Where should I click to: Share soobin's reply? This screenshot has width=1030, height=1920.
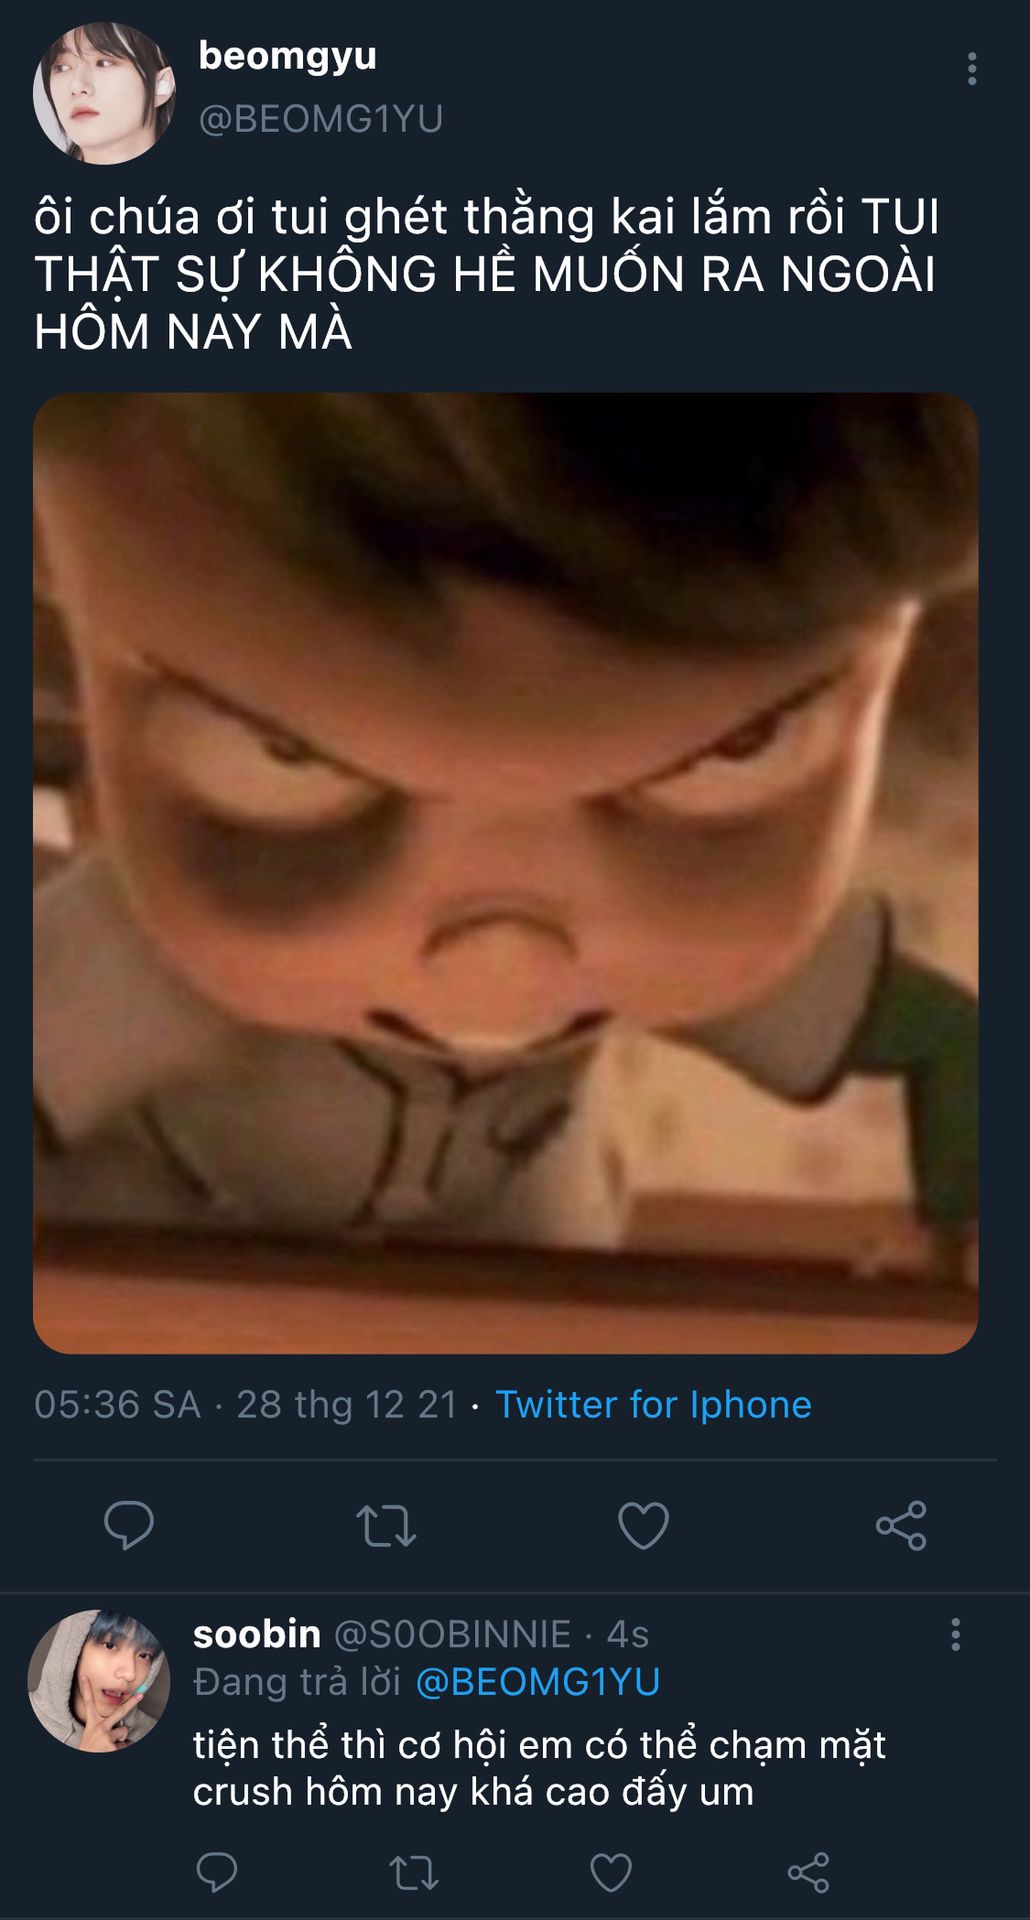[x=808, y=1872]
